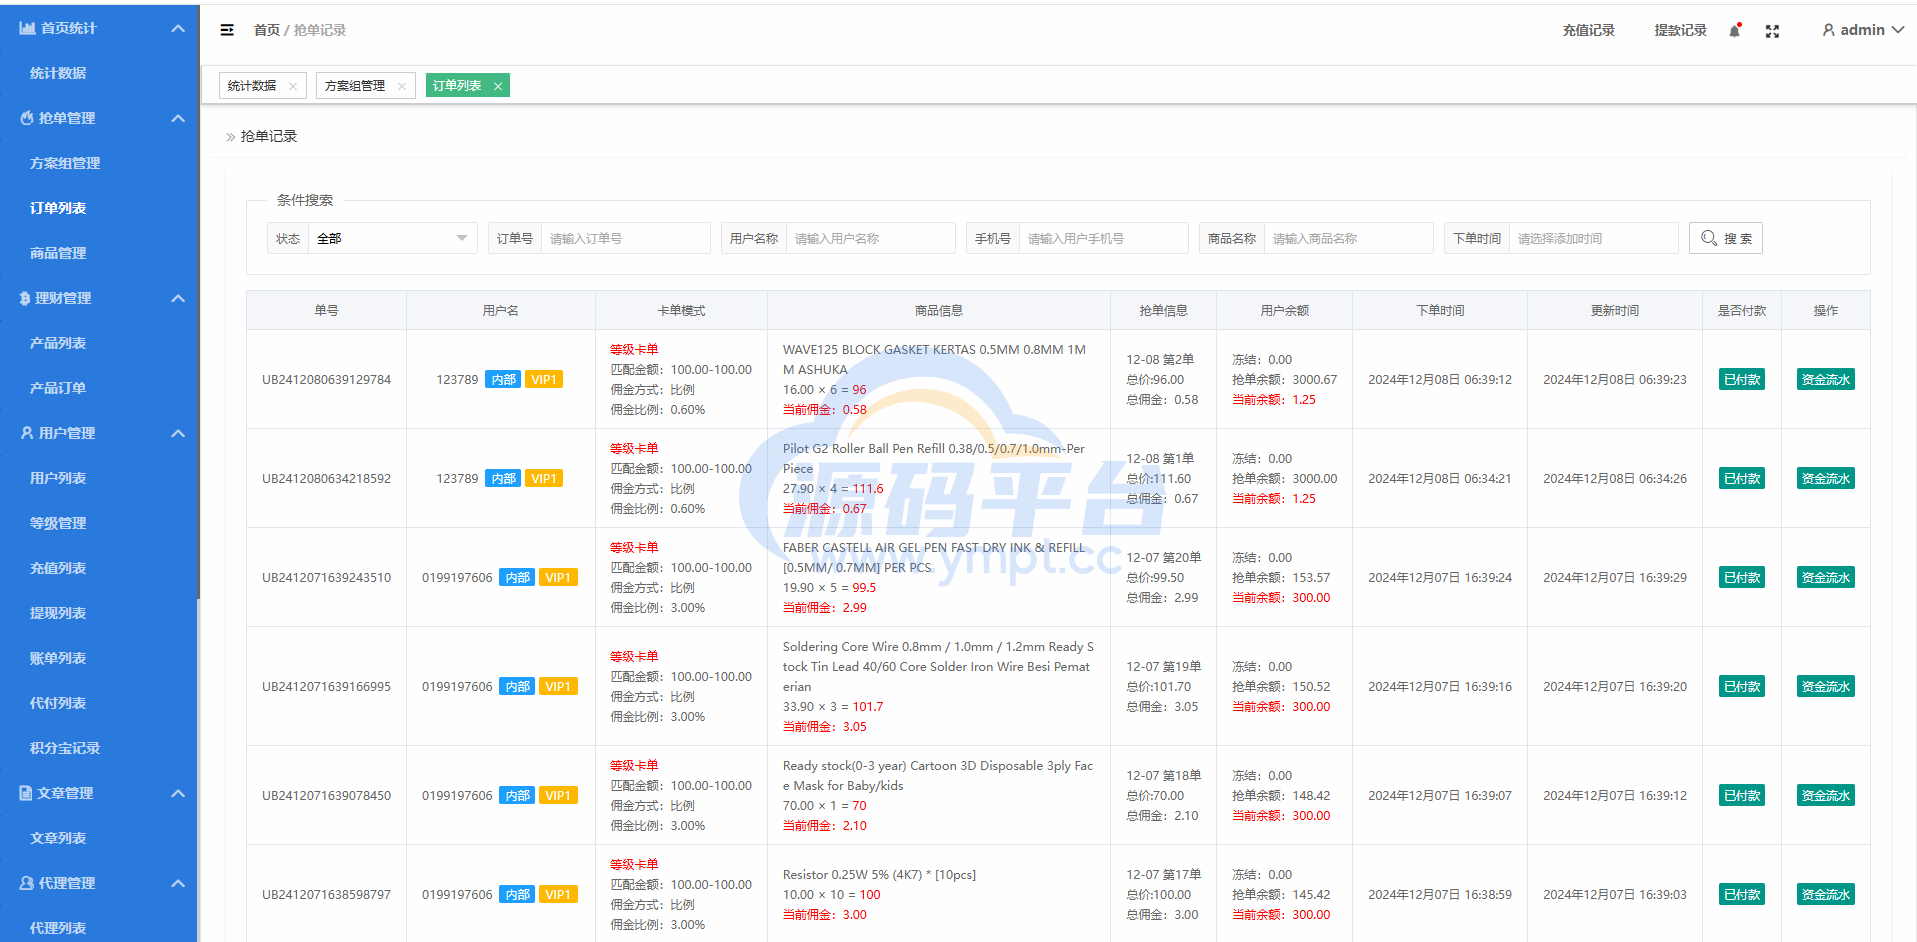Collapse the 理财管理 sidebar group
This screenshot has height=942, width=1917.
click(x=178, y=298)
